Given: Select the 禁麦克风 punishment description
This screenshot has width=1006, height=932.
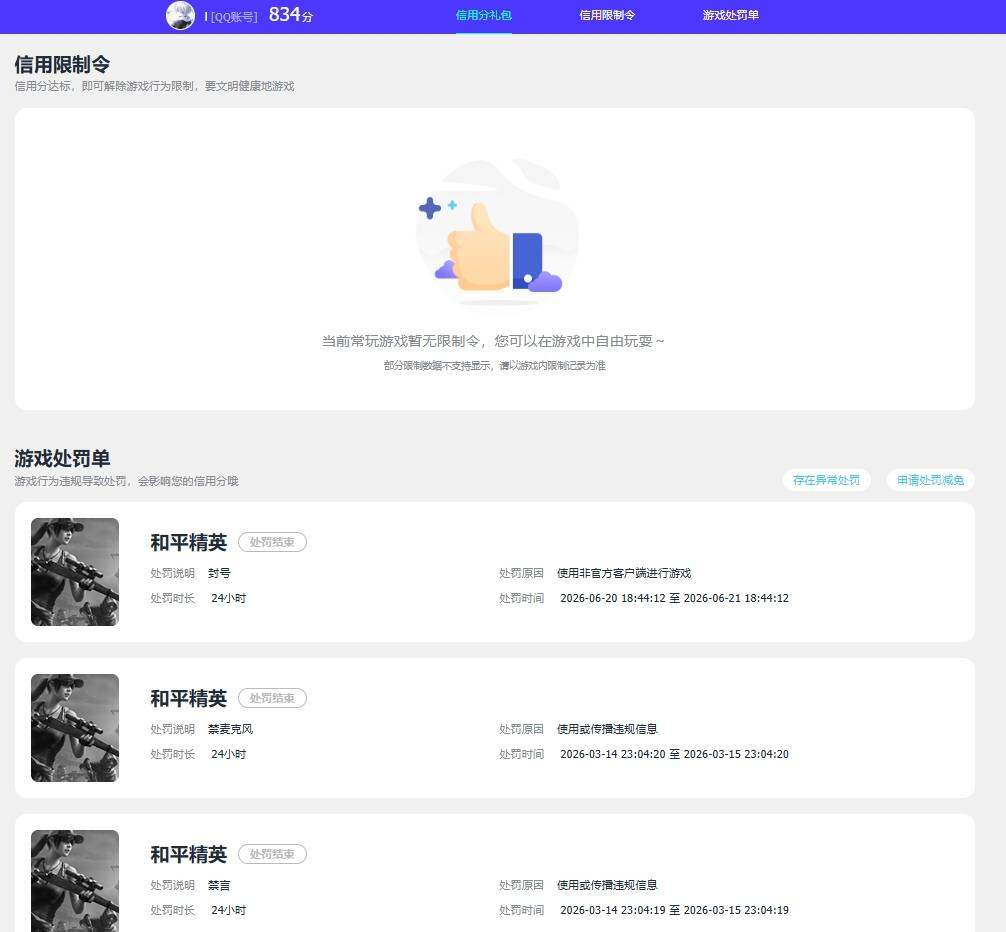Looking at the screenshot, I should click(x=230, y=729).
